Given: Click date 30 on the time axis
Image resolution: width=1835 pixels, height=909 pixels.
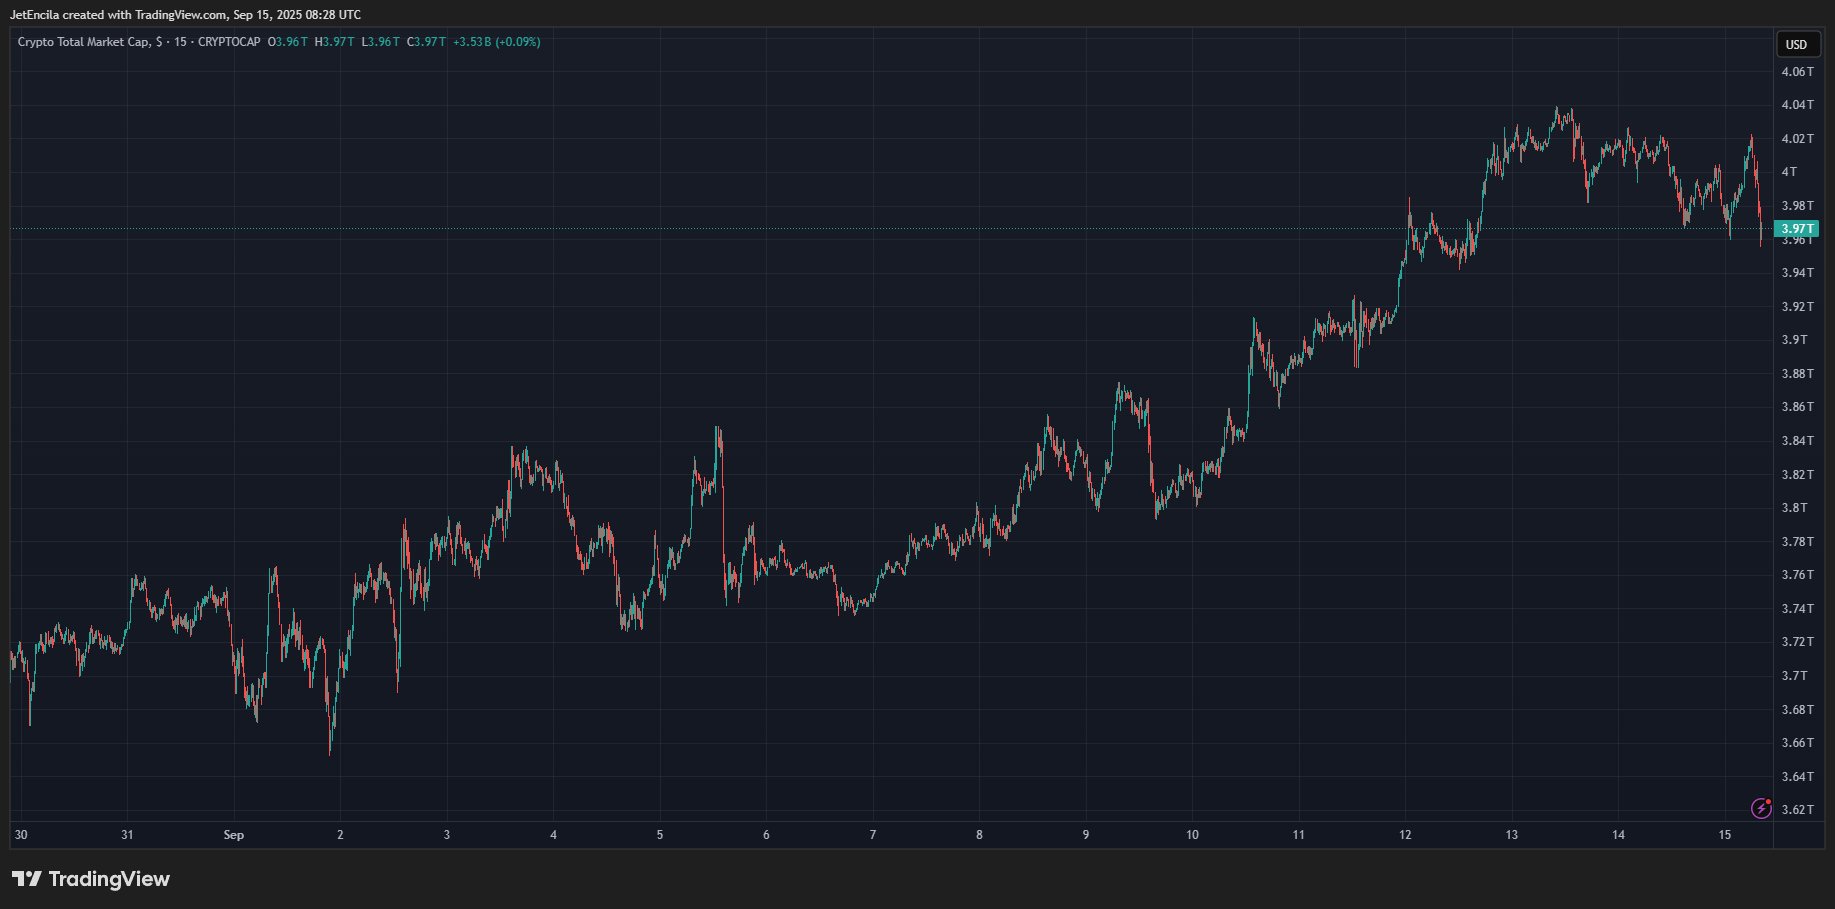Looking at the screenshot, I should click(x=21, y=835).
